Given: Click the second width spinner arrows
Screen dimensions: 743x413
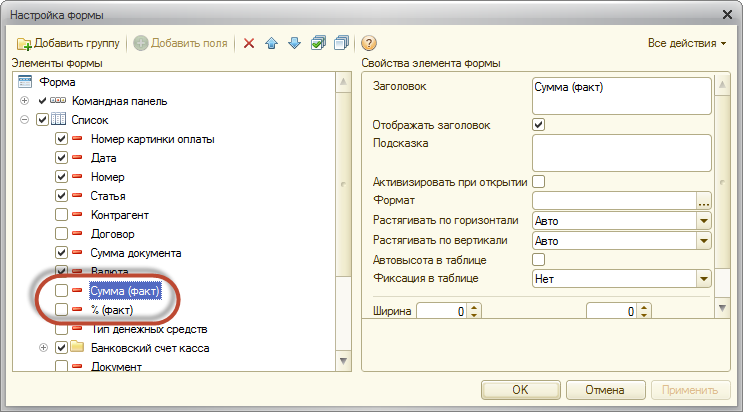Looking at the screenshot, I should 643,311.
